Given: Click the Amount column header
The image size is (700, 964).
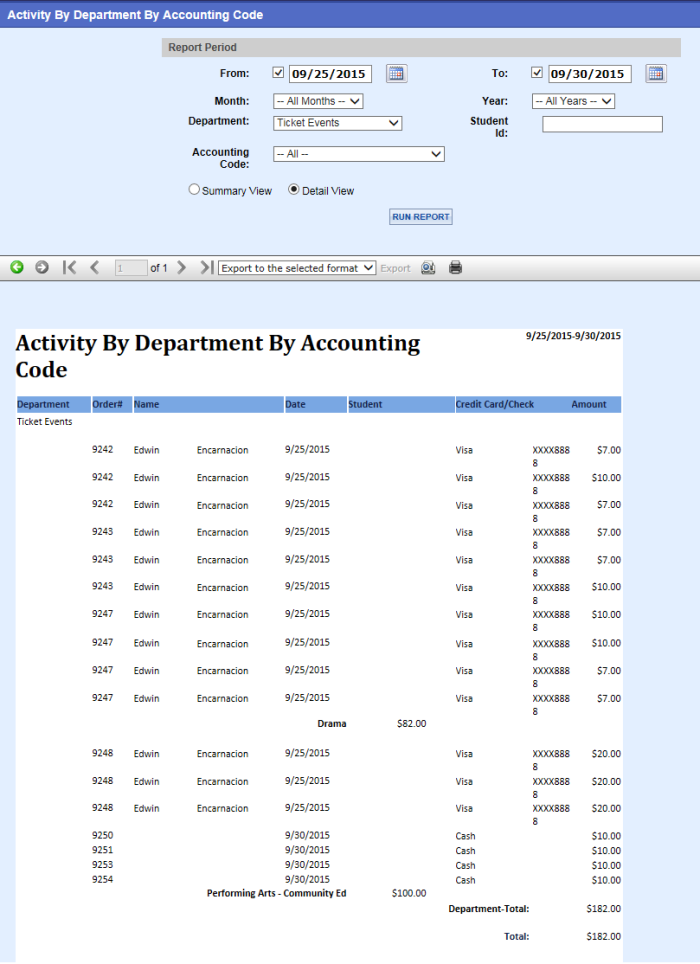Looking at the screenshot, I should coord(589,405).
